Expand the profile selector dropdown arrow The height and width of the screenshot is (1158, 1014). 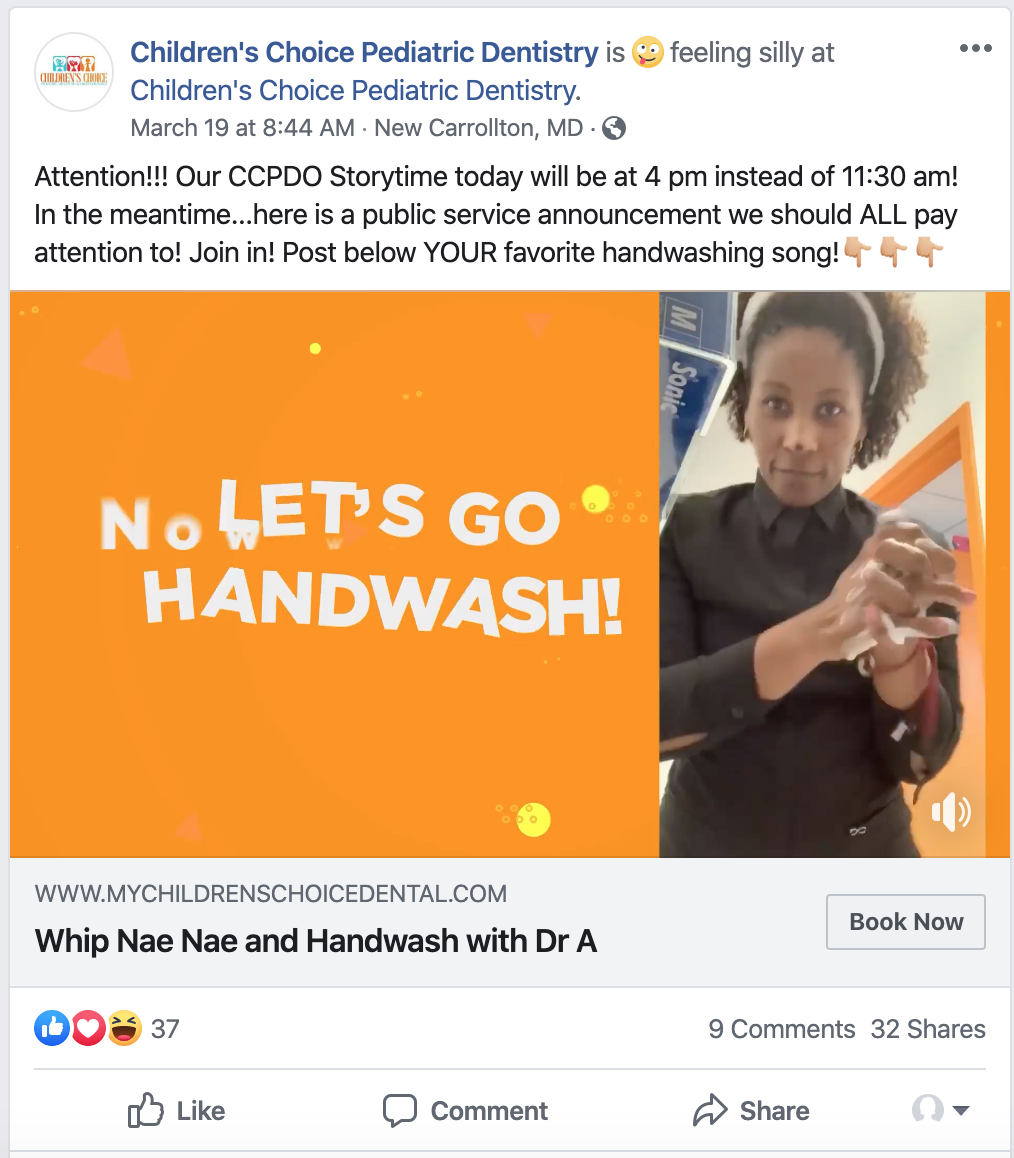[960, 1109]
